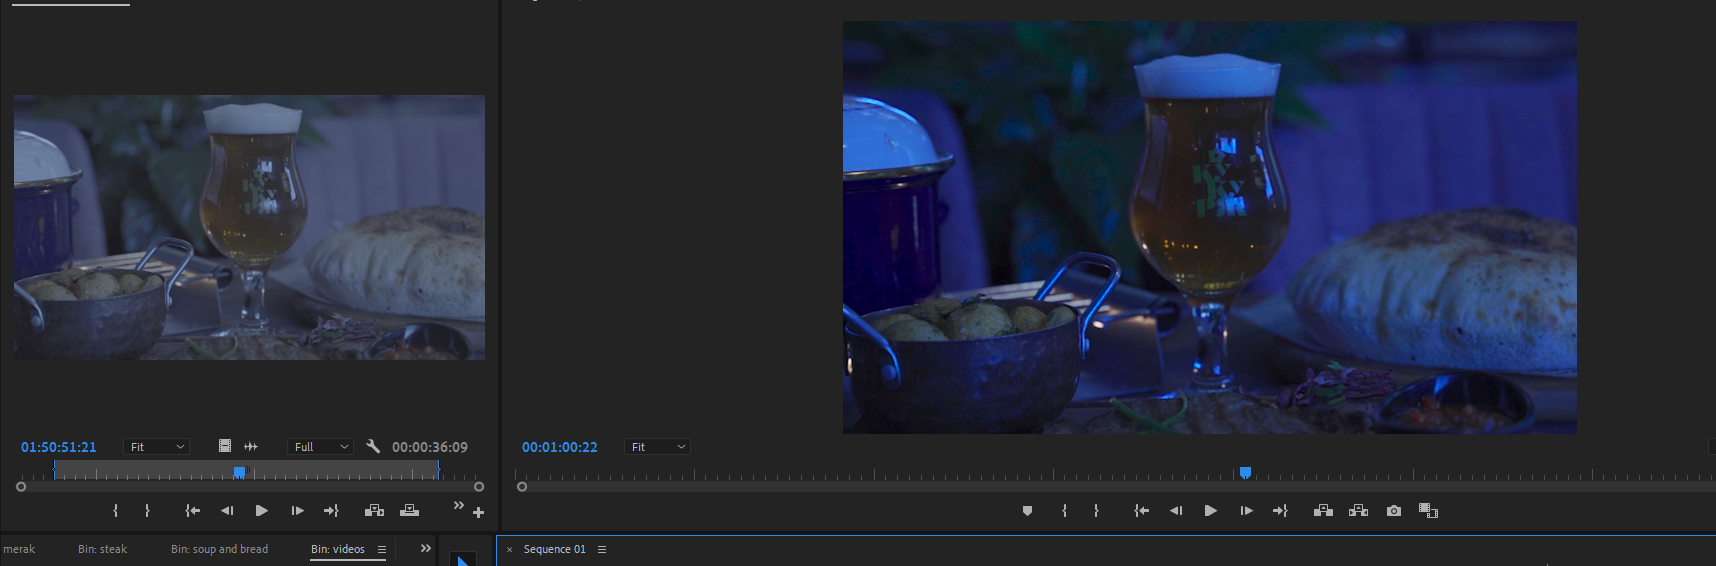Toggle Comparison View in Program monitor

1428,511
